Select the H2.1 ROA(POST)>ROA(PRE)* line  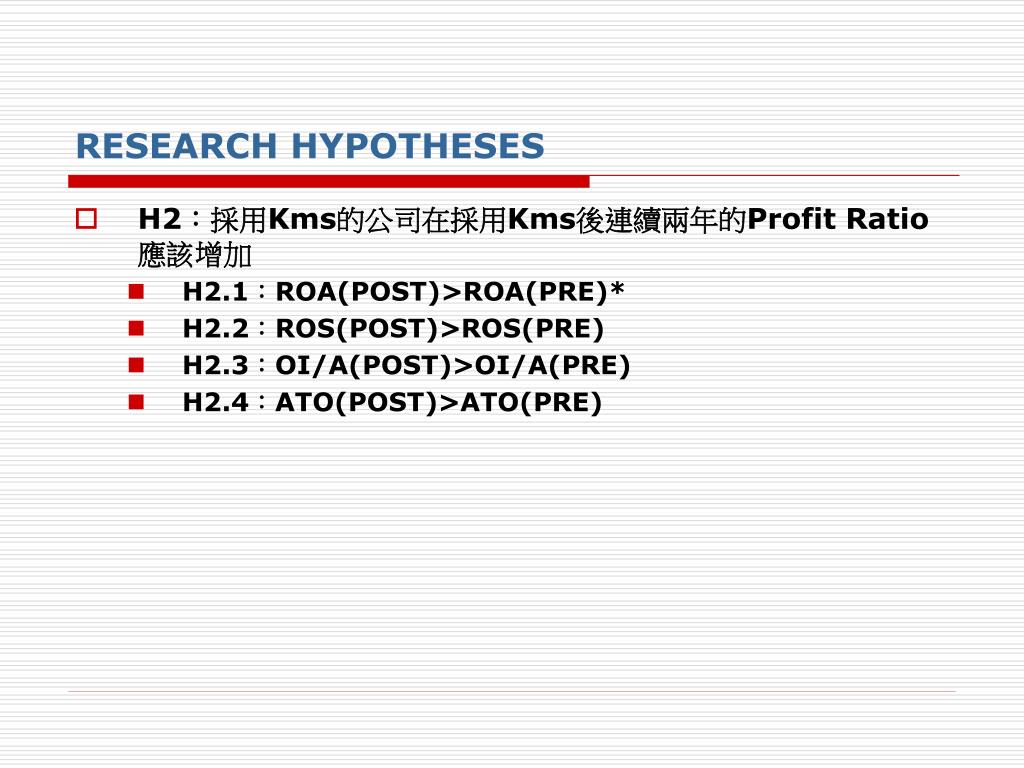click(x=403, y=292)
